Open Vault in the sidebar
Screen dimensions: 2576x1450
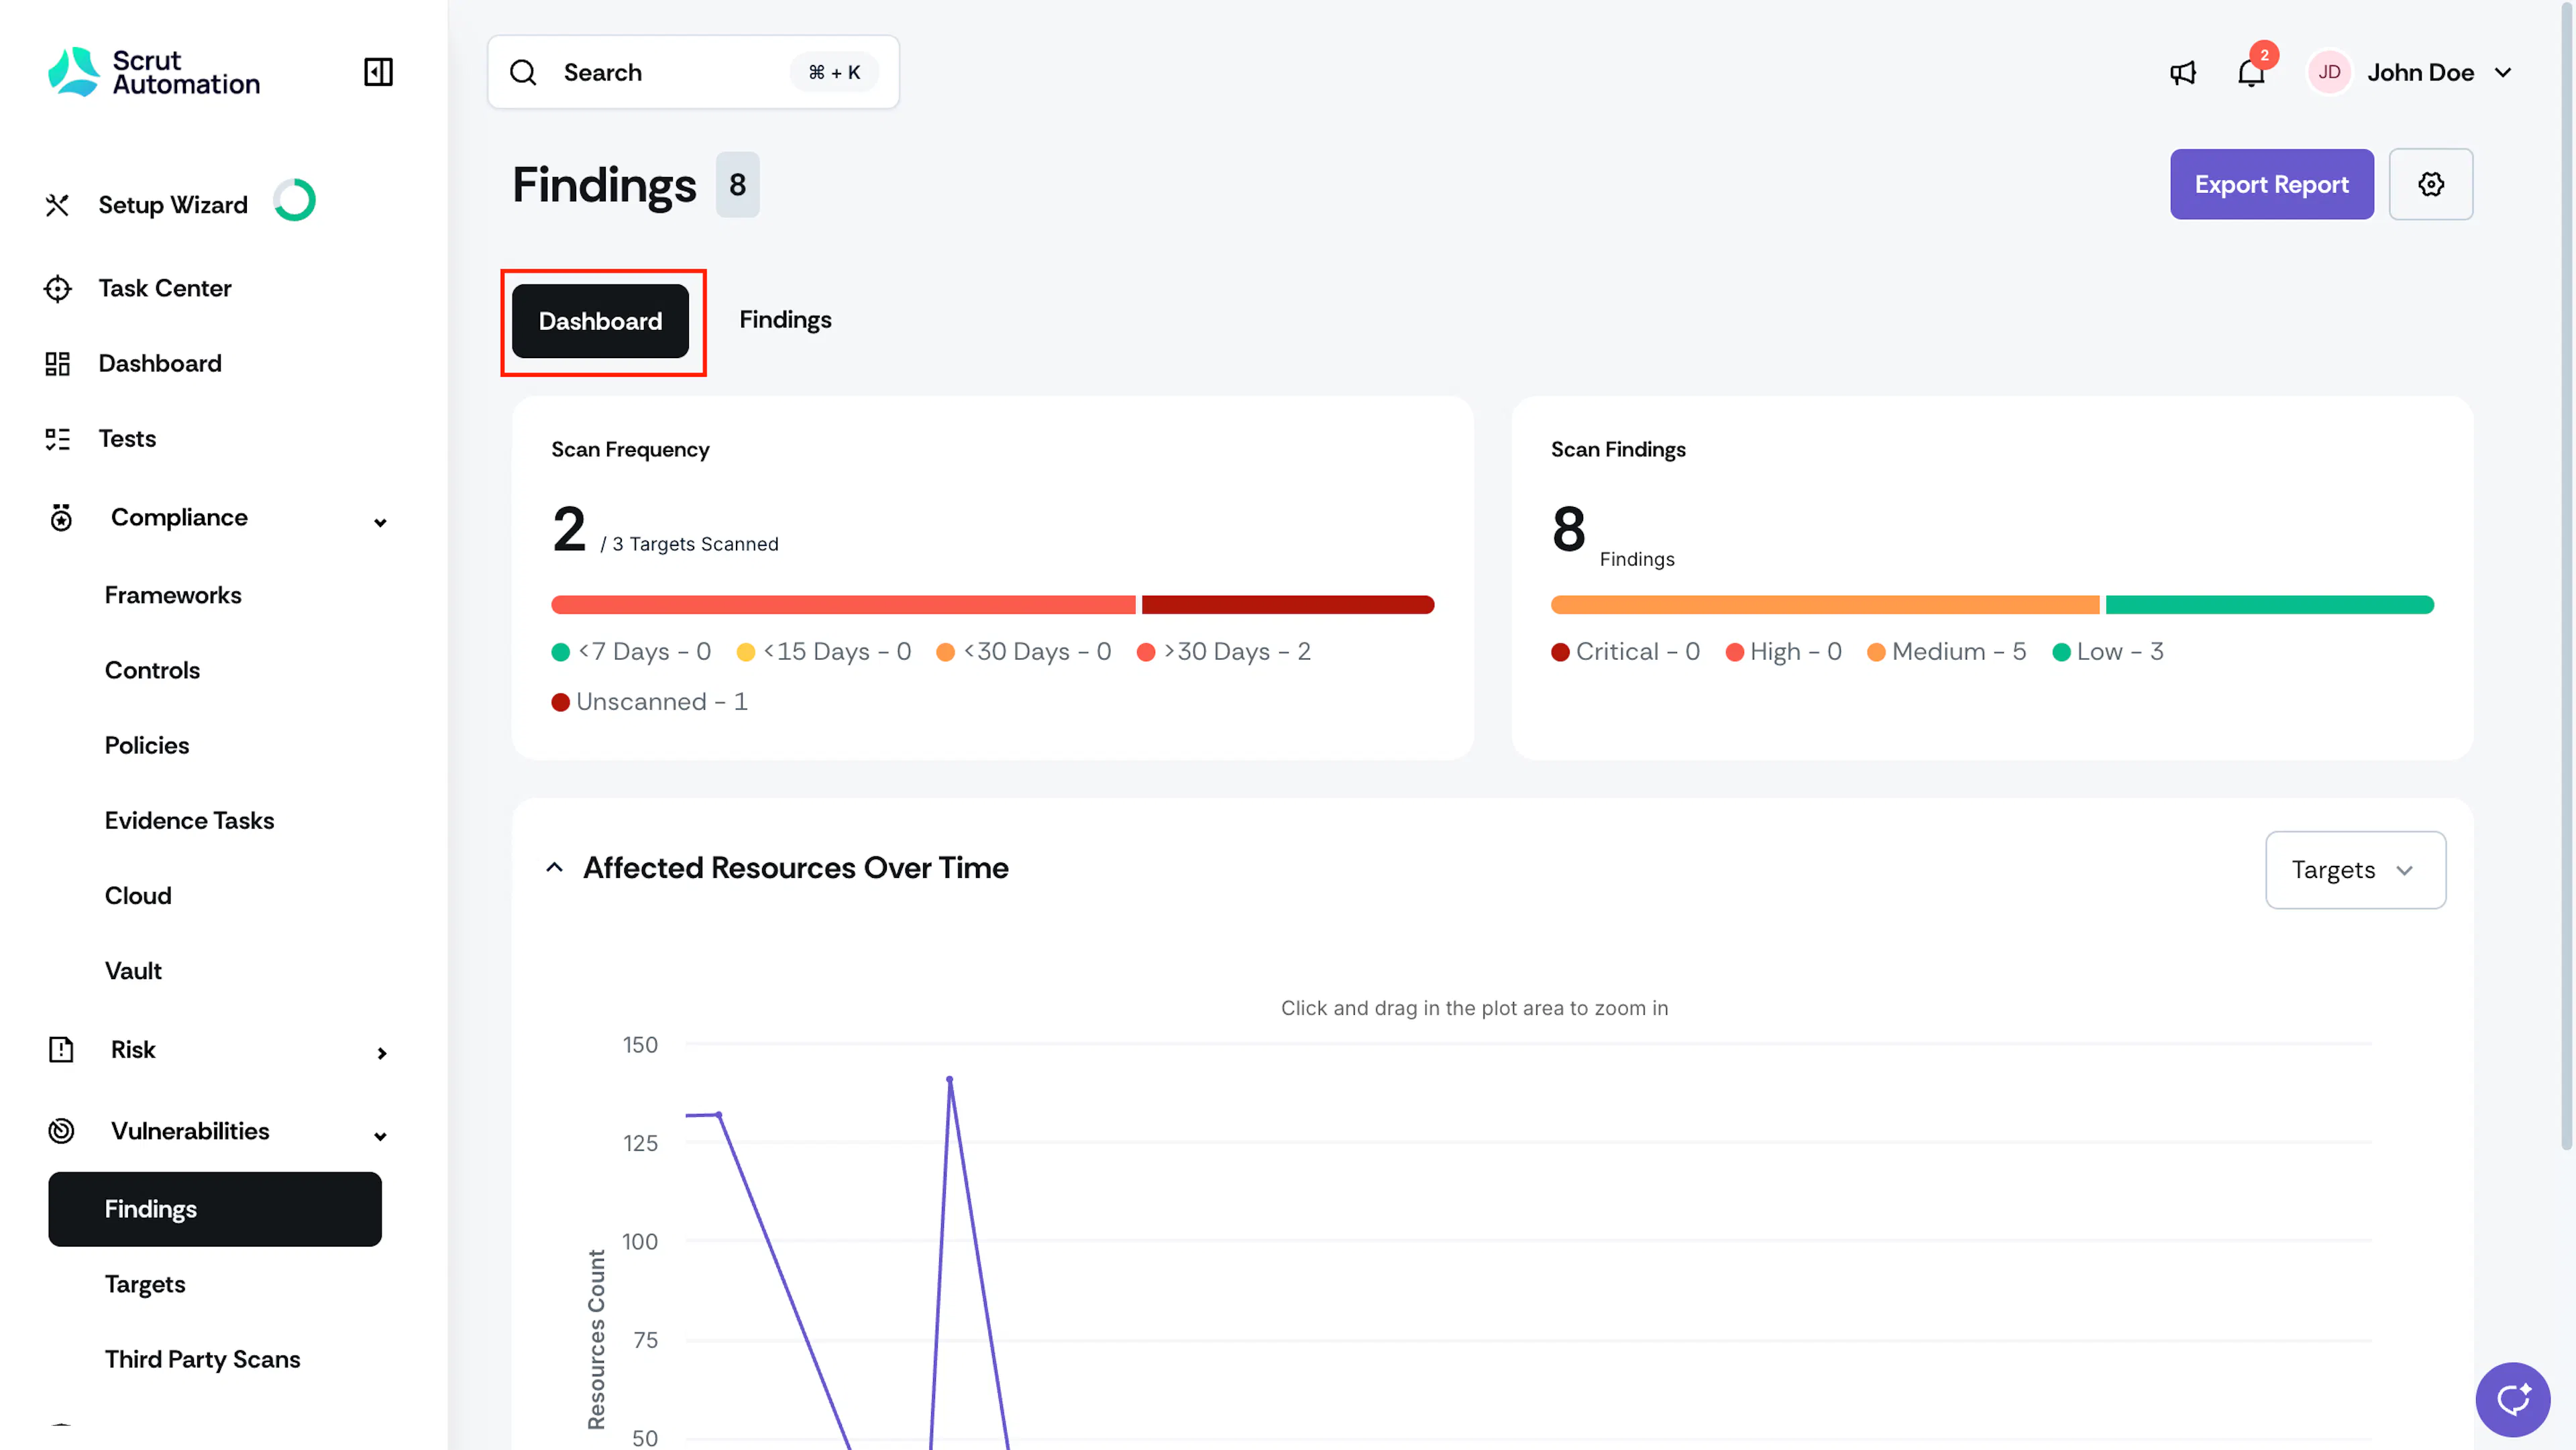(133, 970)
